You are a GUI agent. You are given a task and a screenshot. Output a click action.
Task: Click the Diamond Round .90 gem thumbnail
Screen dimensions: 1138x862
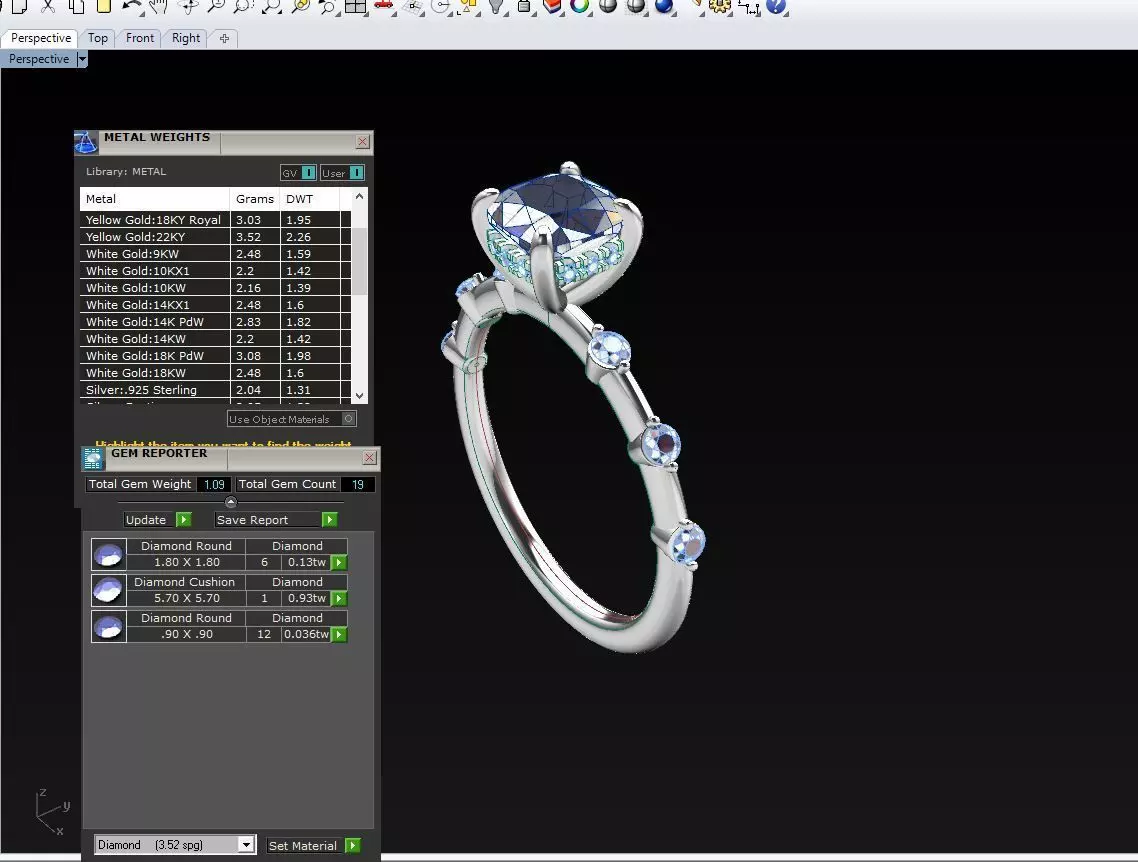[x=109, y=627]
